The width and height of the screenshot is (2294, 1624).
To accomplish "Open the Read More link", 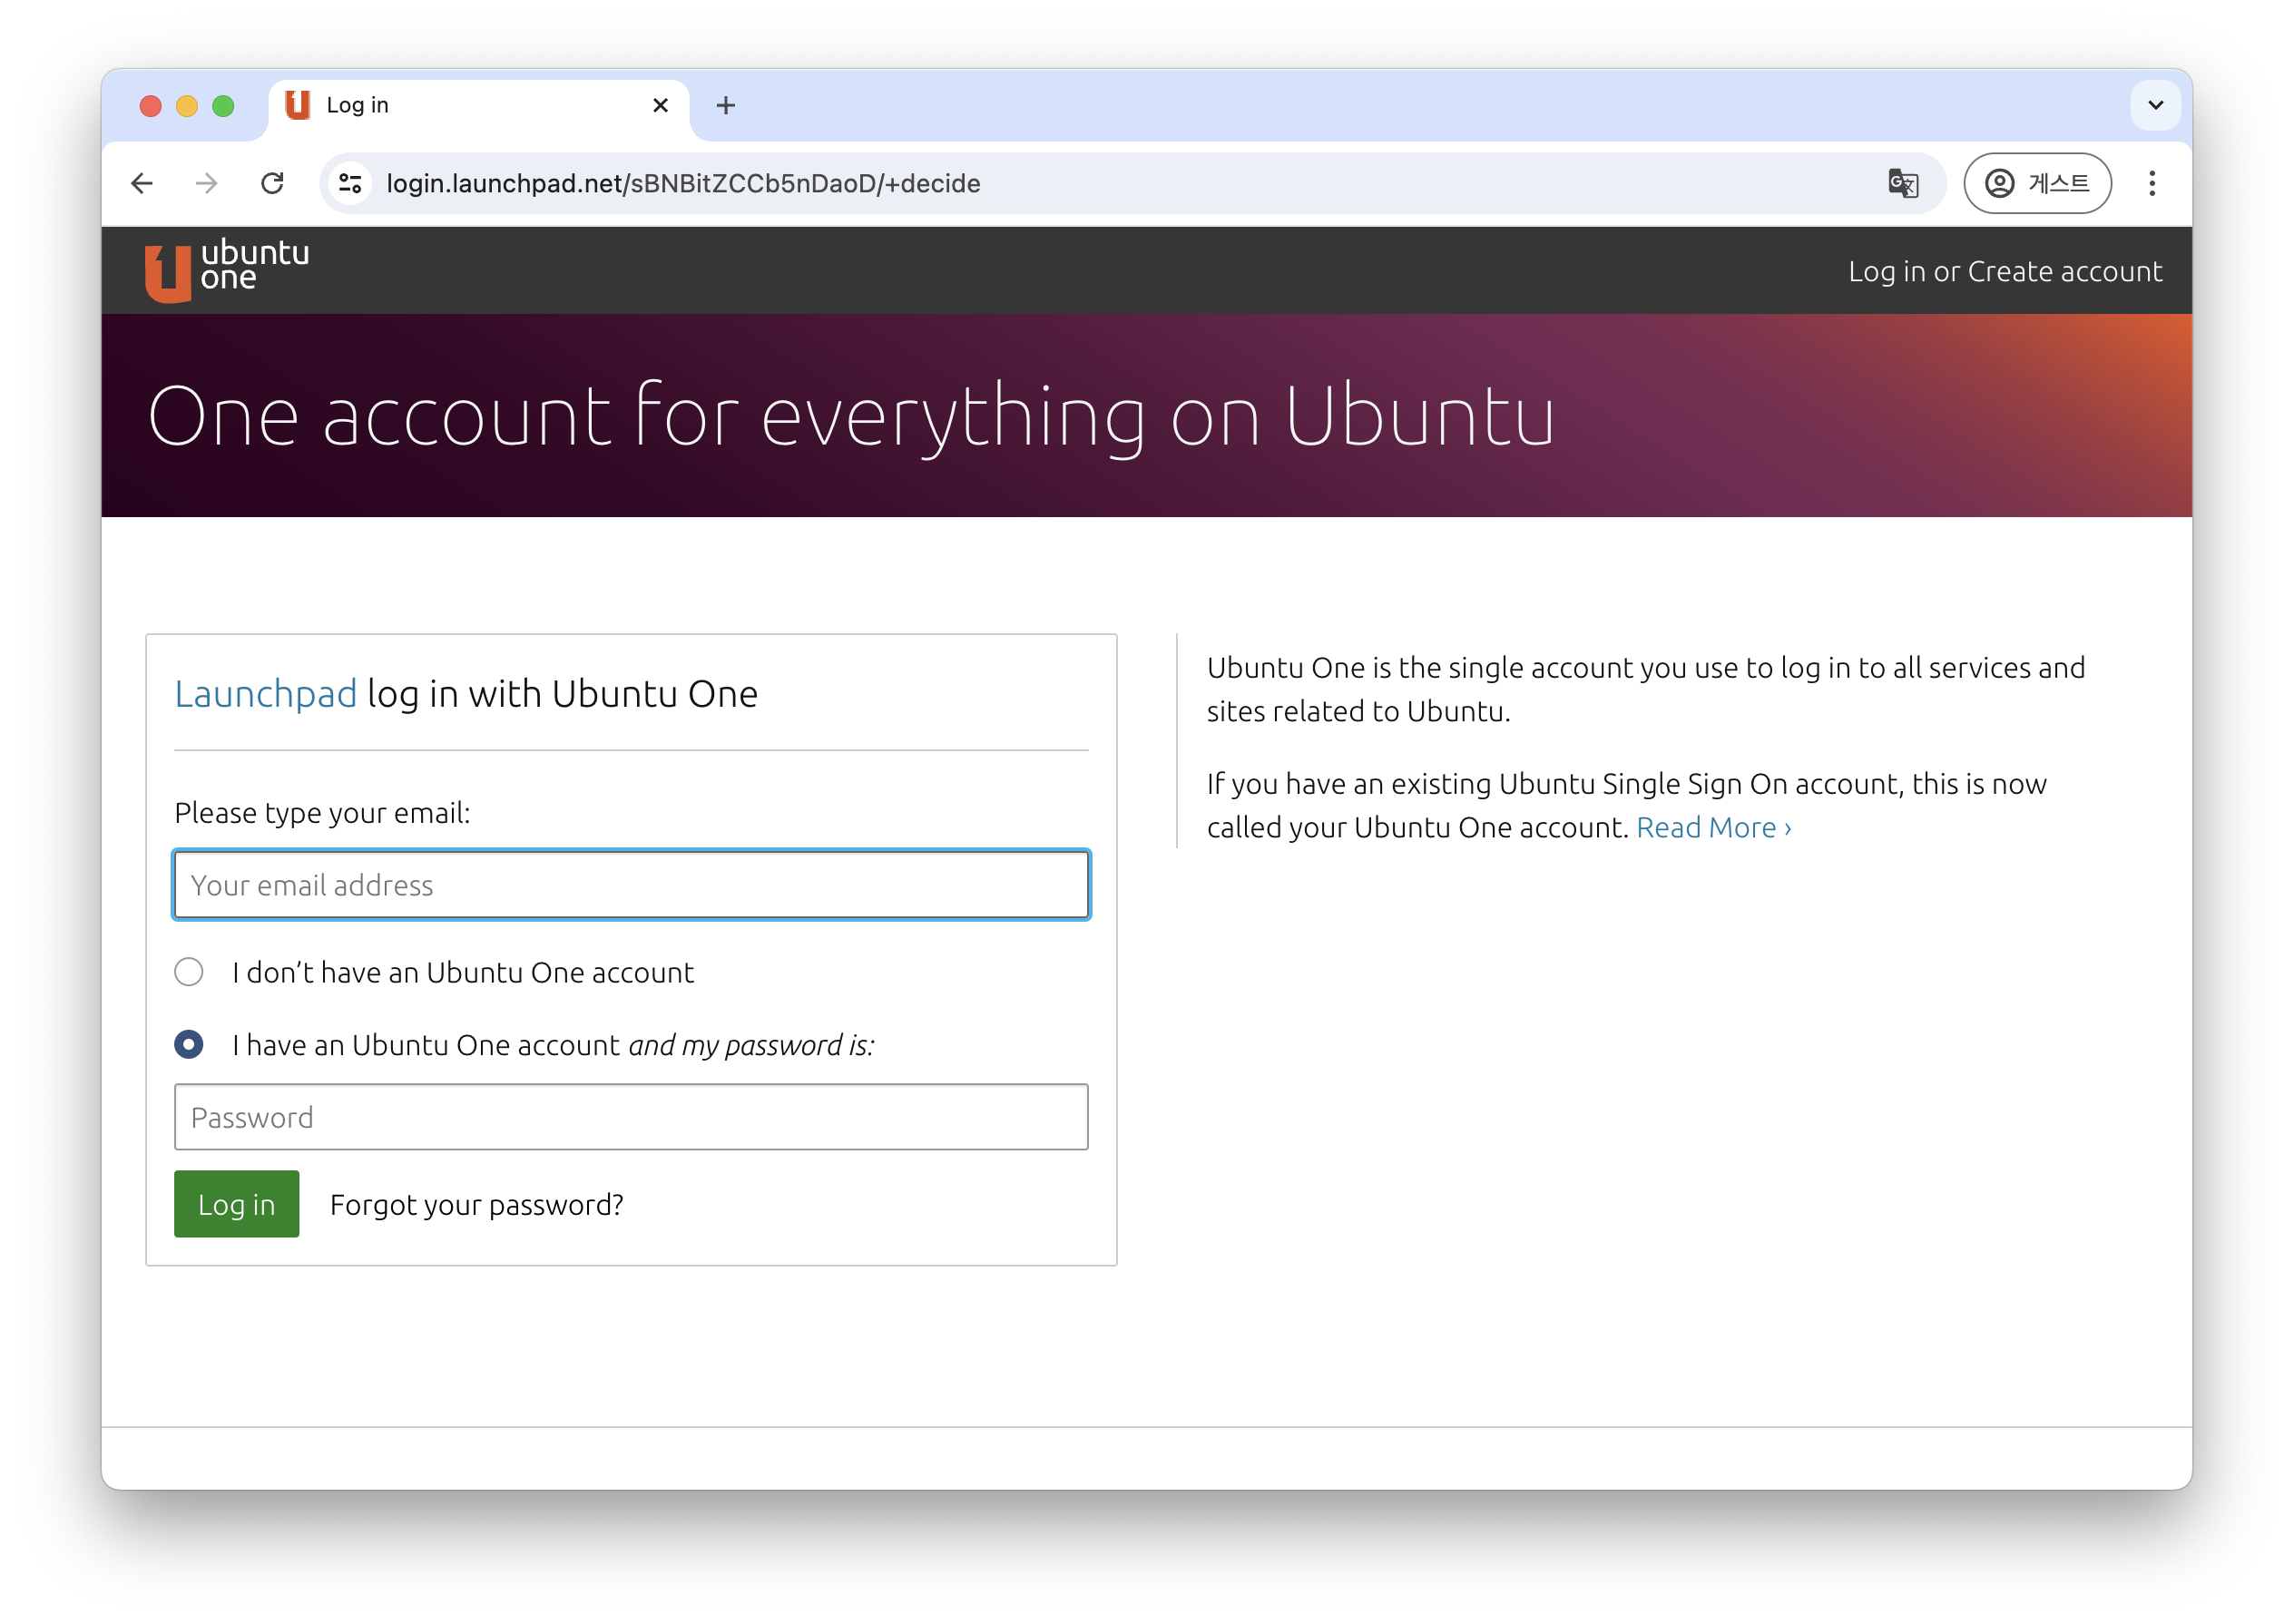I will click(1713, 827).
